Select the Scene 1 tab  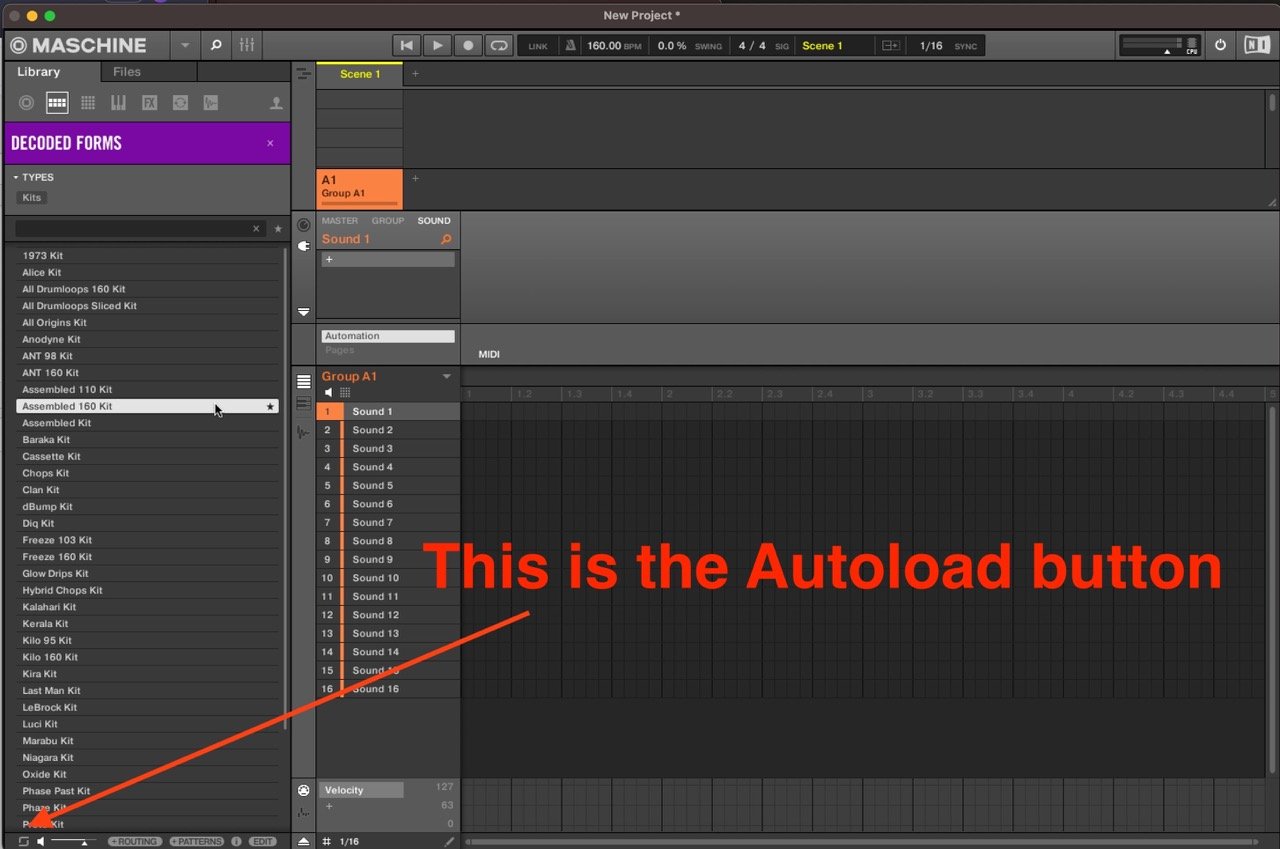[360, 74]
